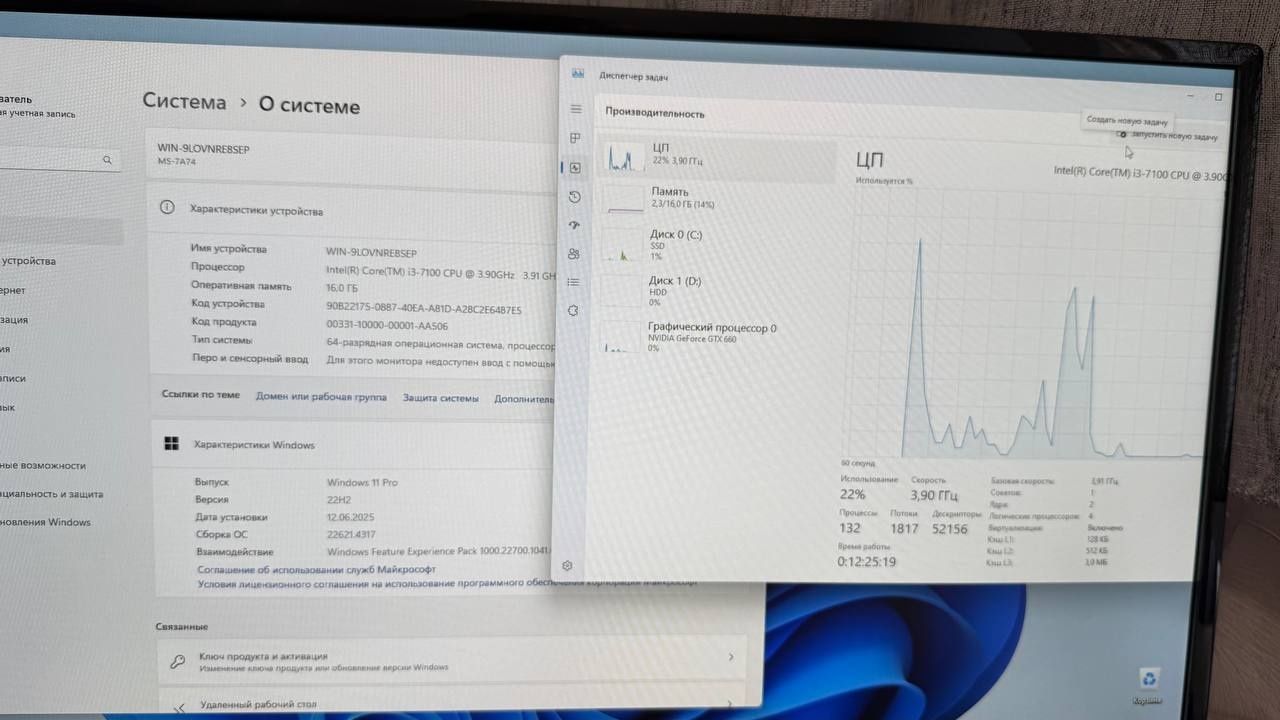Focus the Settings search input field

click(60, 159)
